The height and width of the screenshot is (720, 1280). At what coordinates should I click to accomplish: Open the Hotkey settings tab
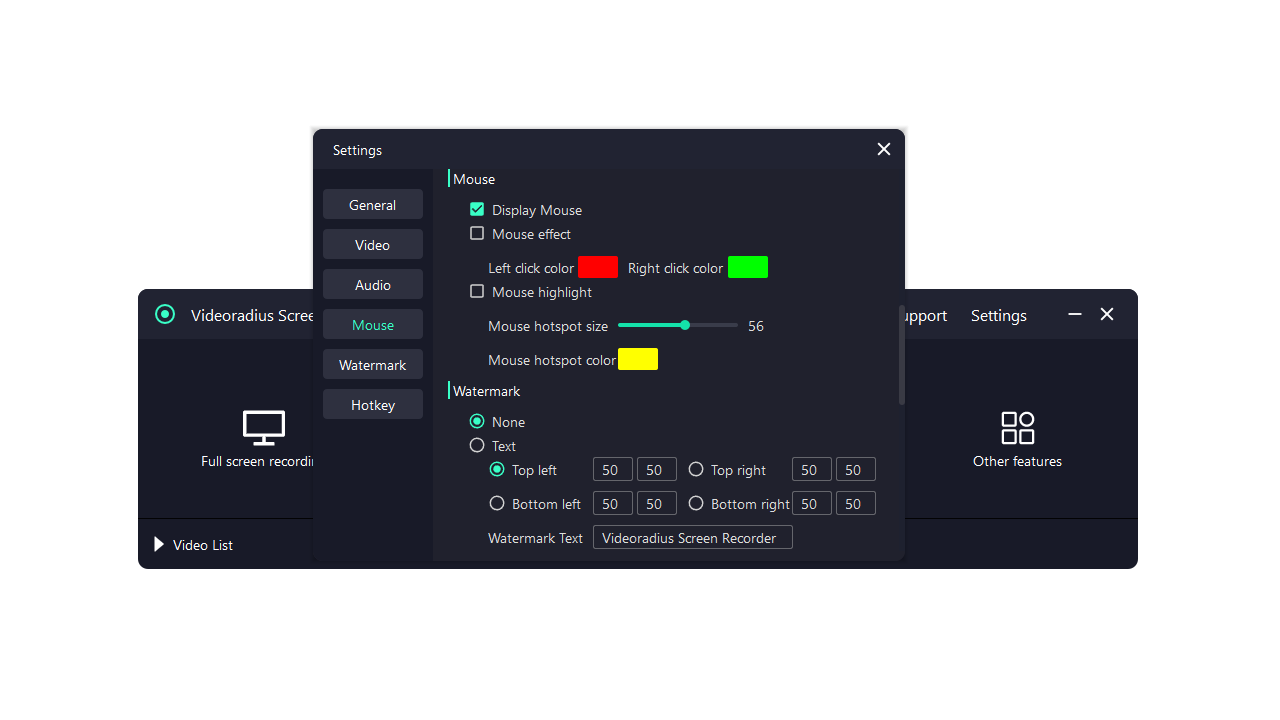(373, 405)
